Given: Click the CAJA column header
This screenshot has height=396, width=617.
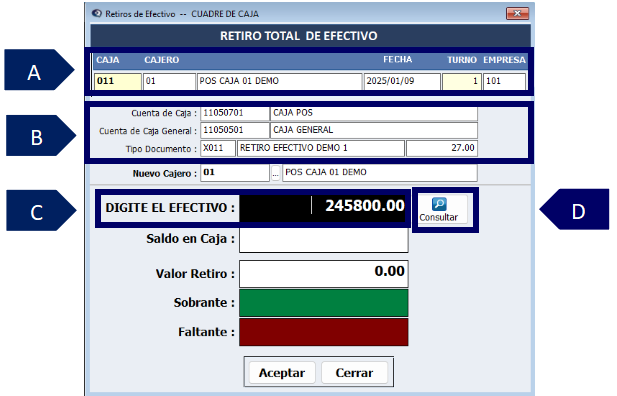Looking at the screenshot, I should tap(107, 60).
